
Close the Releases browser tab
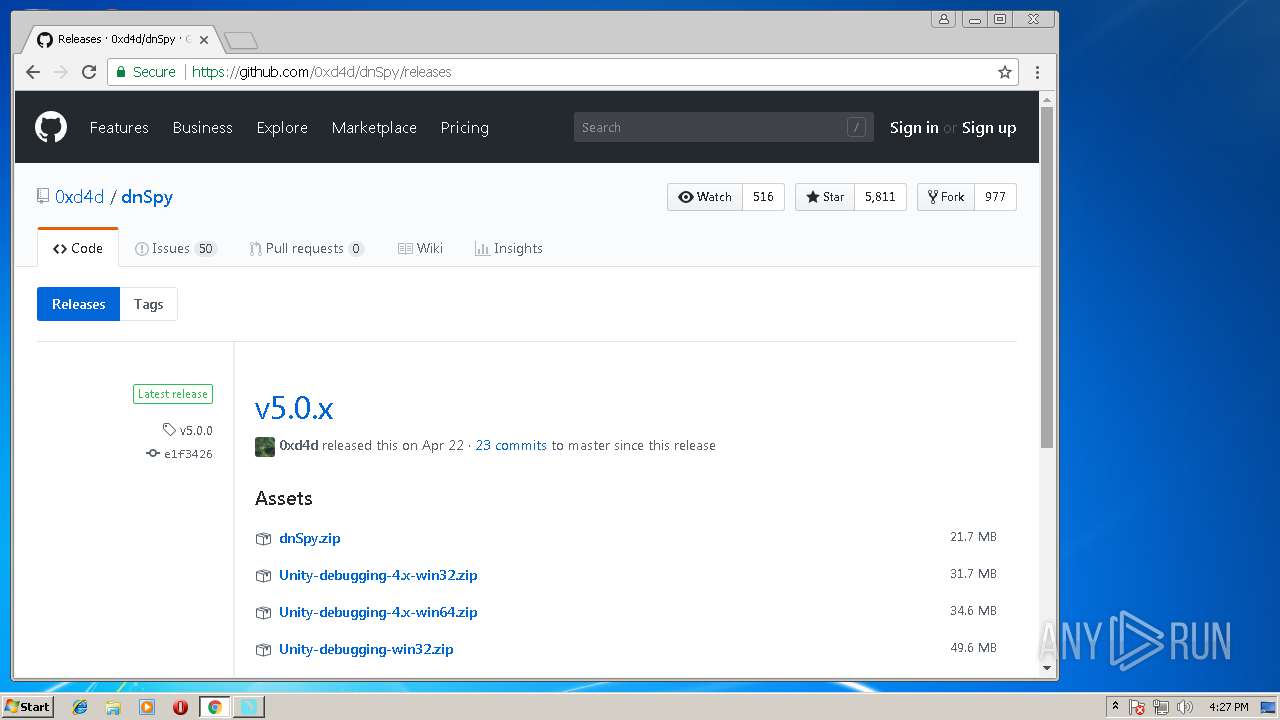coord(205,40)
